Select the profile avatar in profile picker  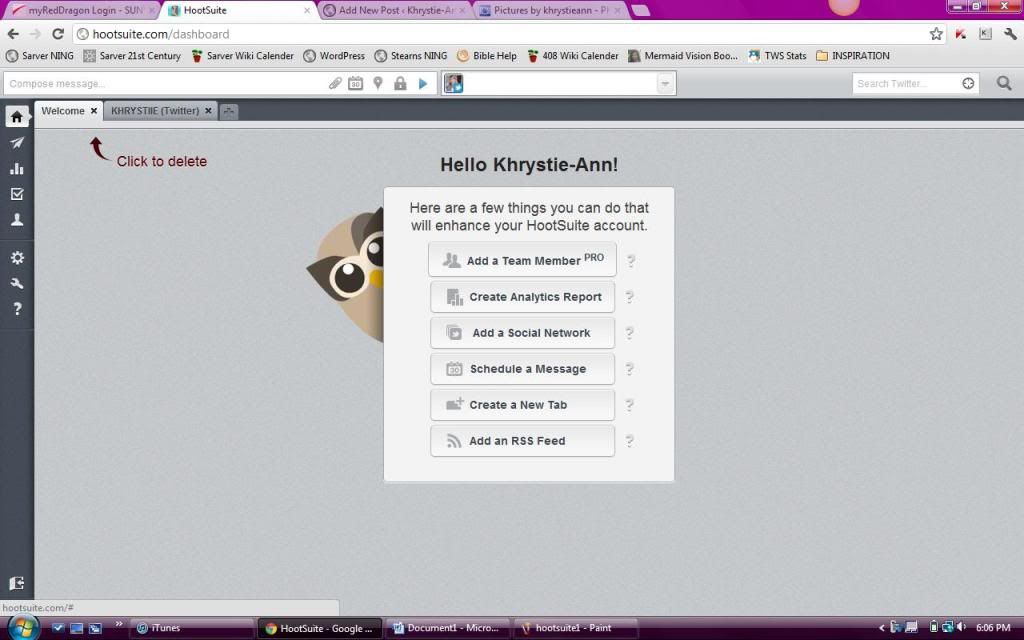tap(454, 84)
